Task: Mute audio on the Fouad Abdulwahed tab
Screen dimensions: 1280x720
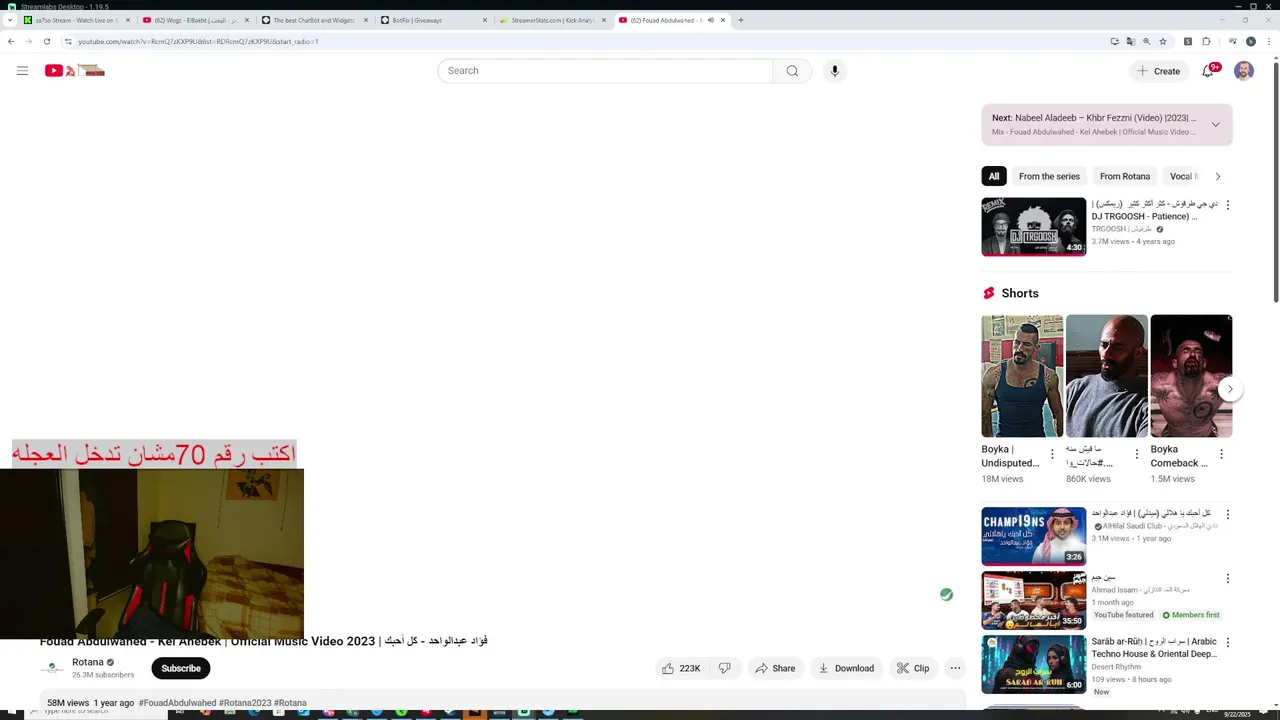Action: pos(711,20)
